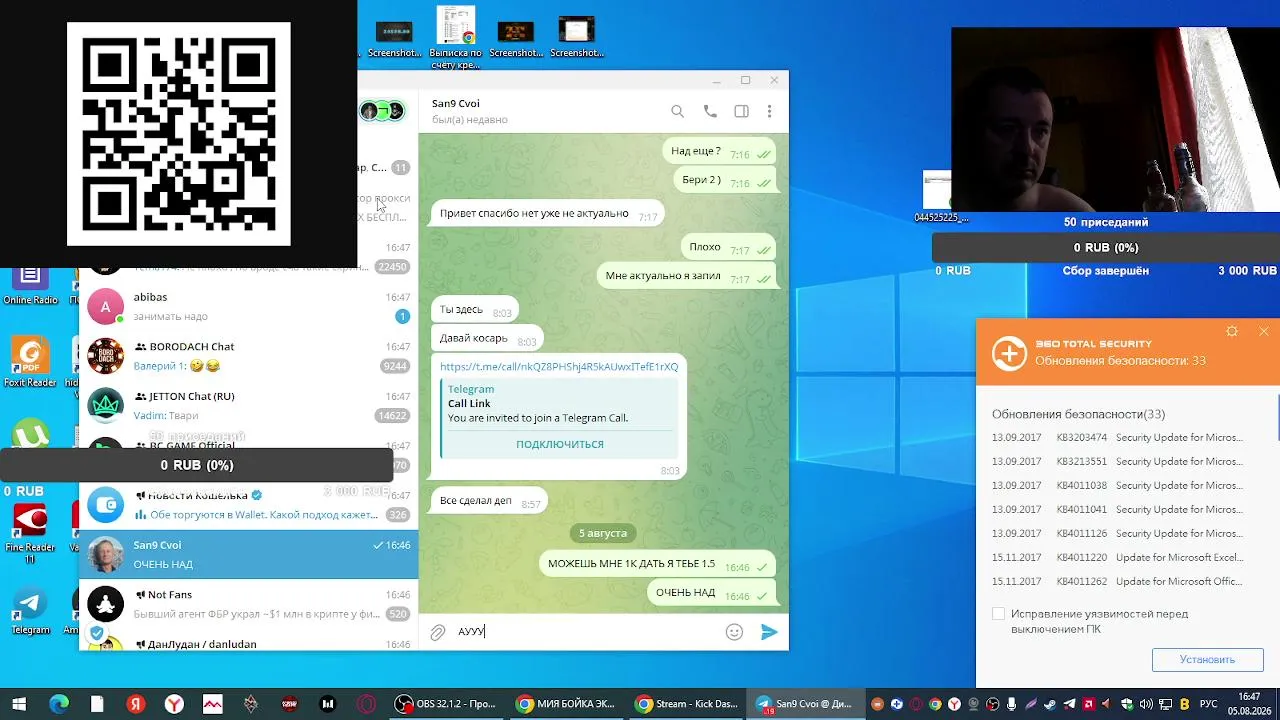View the stories avatars above the chat list
1280x720 pixels.
(x=382, y=111)
